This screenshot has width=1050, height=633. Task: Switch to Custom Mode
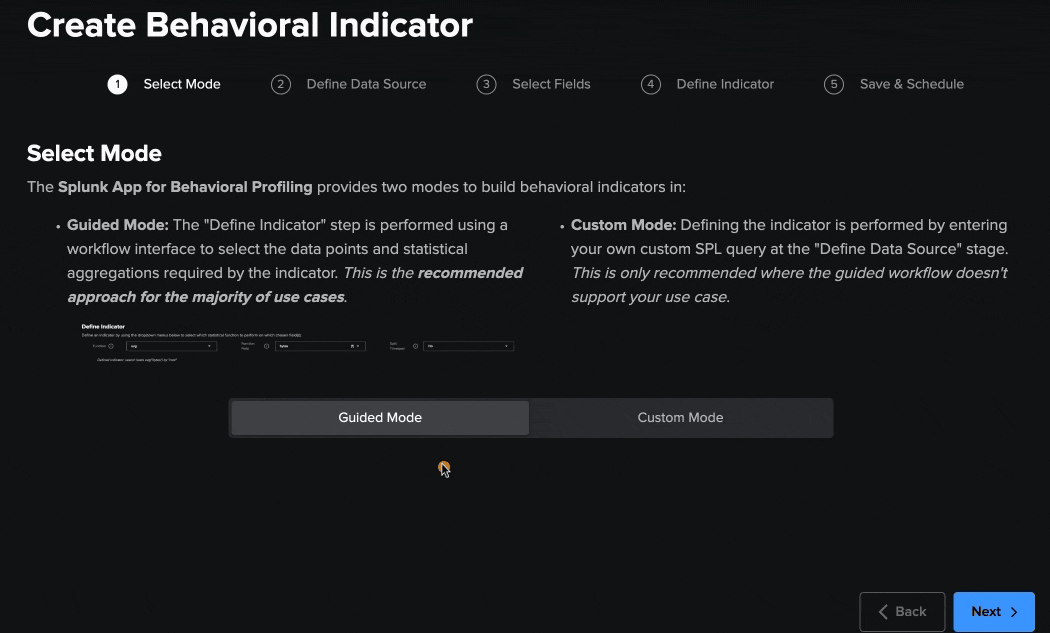click(x=680, y=418)
